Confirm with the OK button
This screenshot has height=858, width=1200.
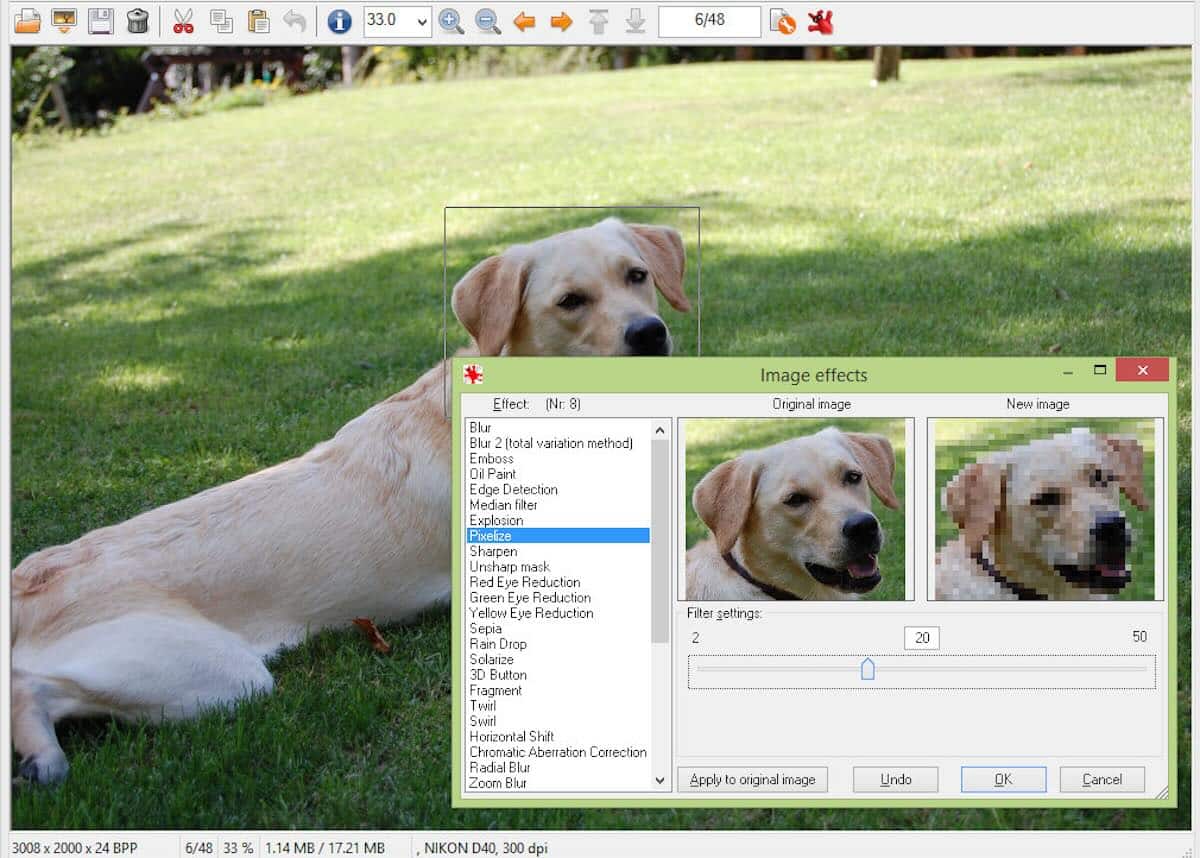pyautogui.click(x=1003, y=779)
